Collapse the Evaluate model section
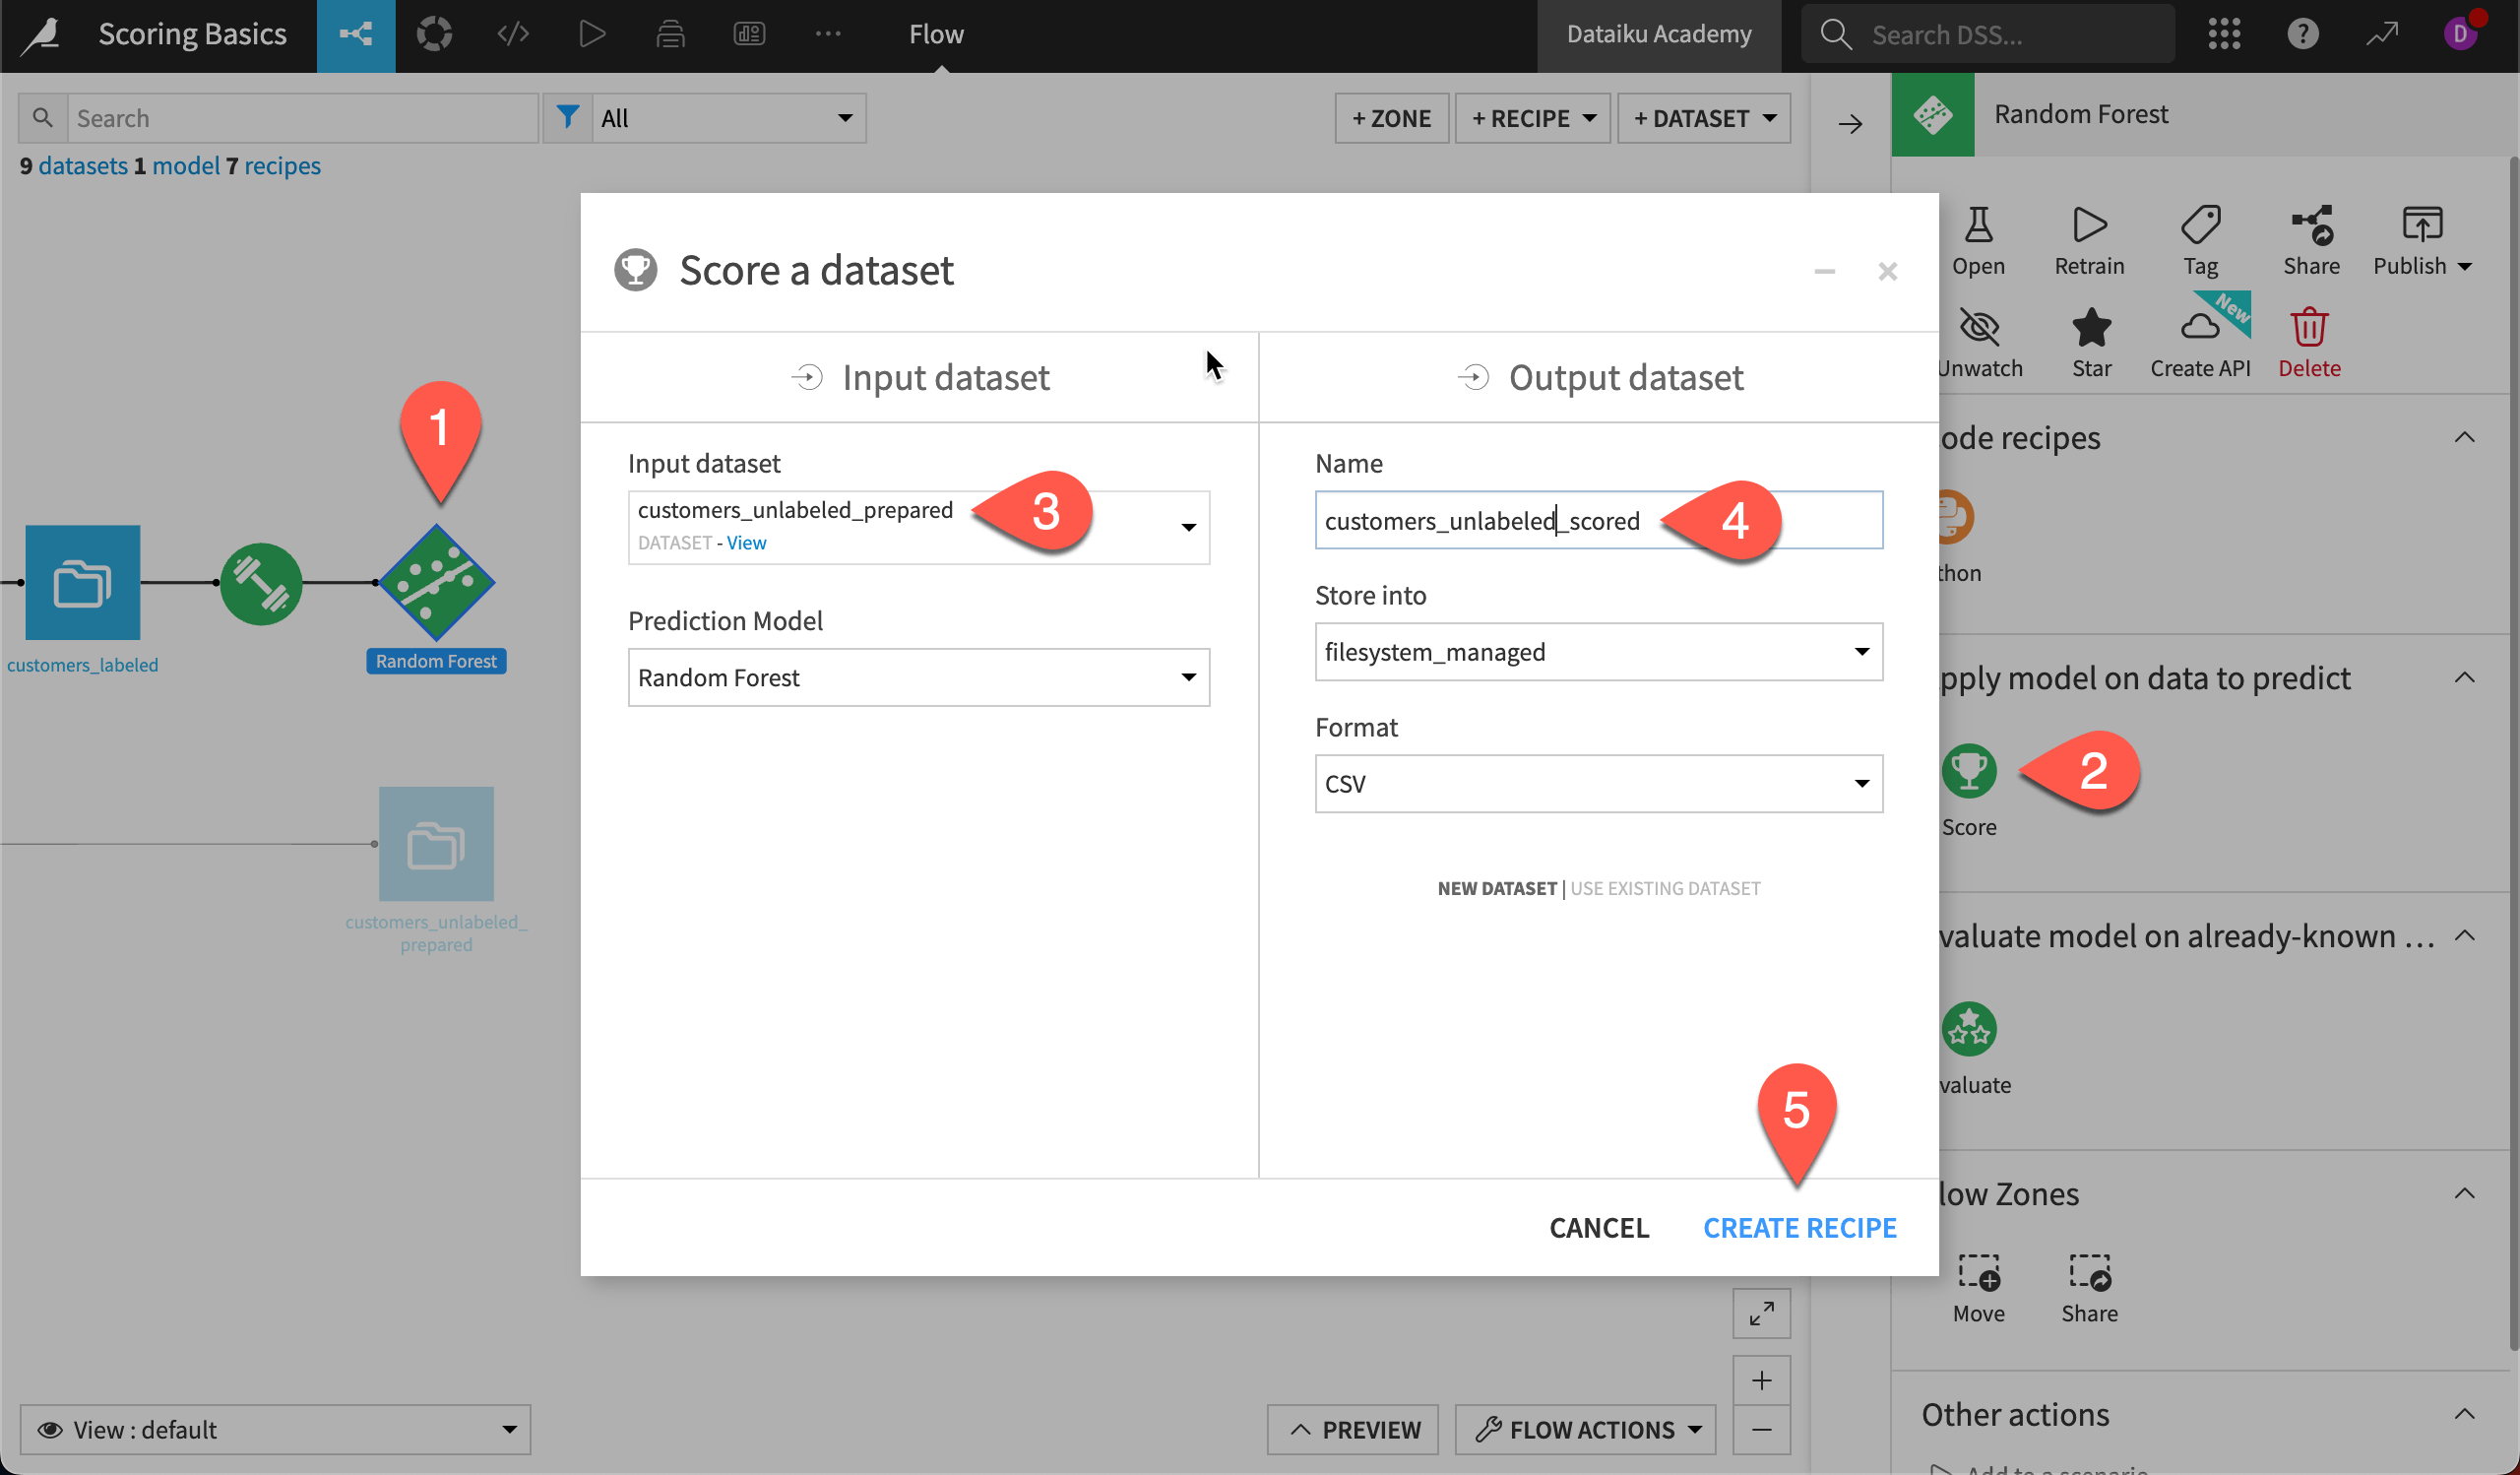 (2465, 935)
